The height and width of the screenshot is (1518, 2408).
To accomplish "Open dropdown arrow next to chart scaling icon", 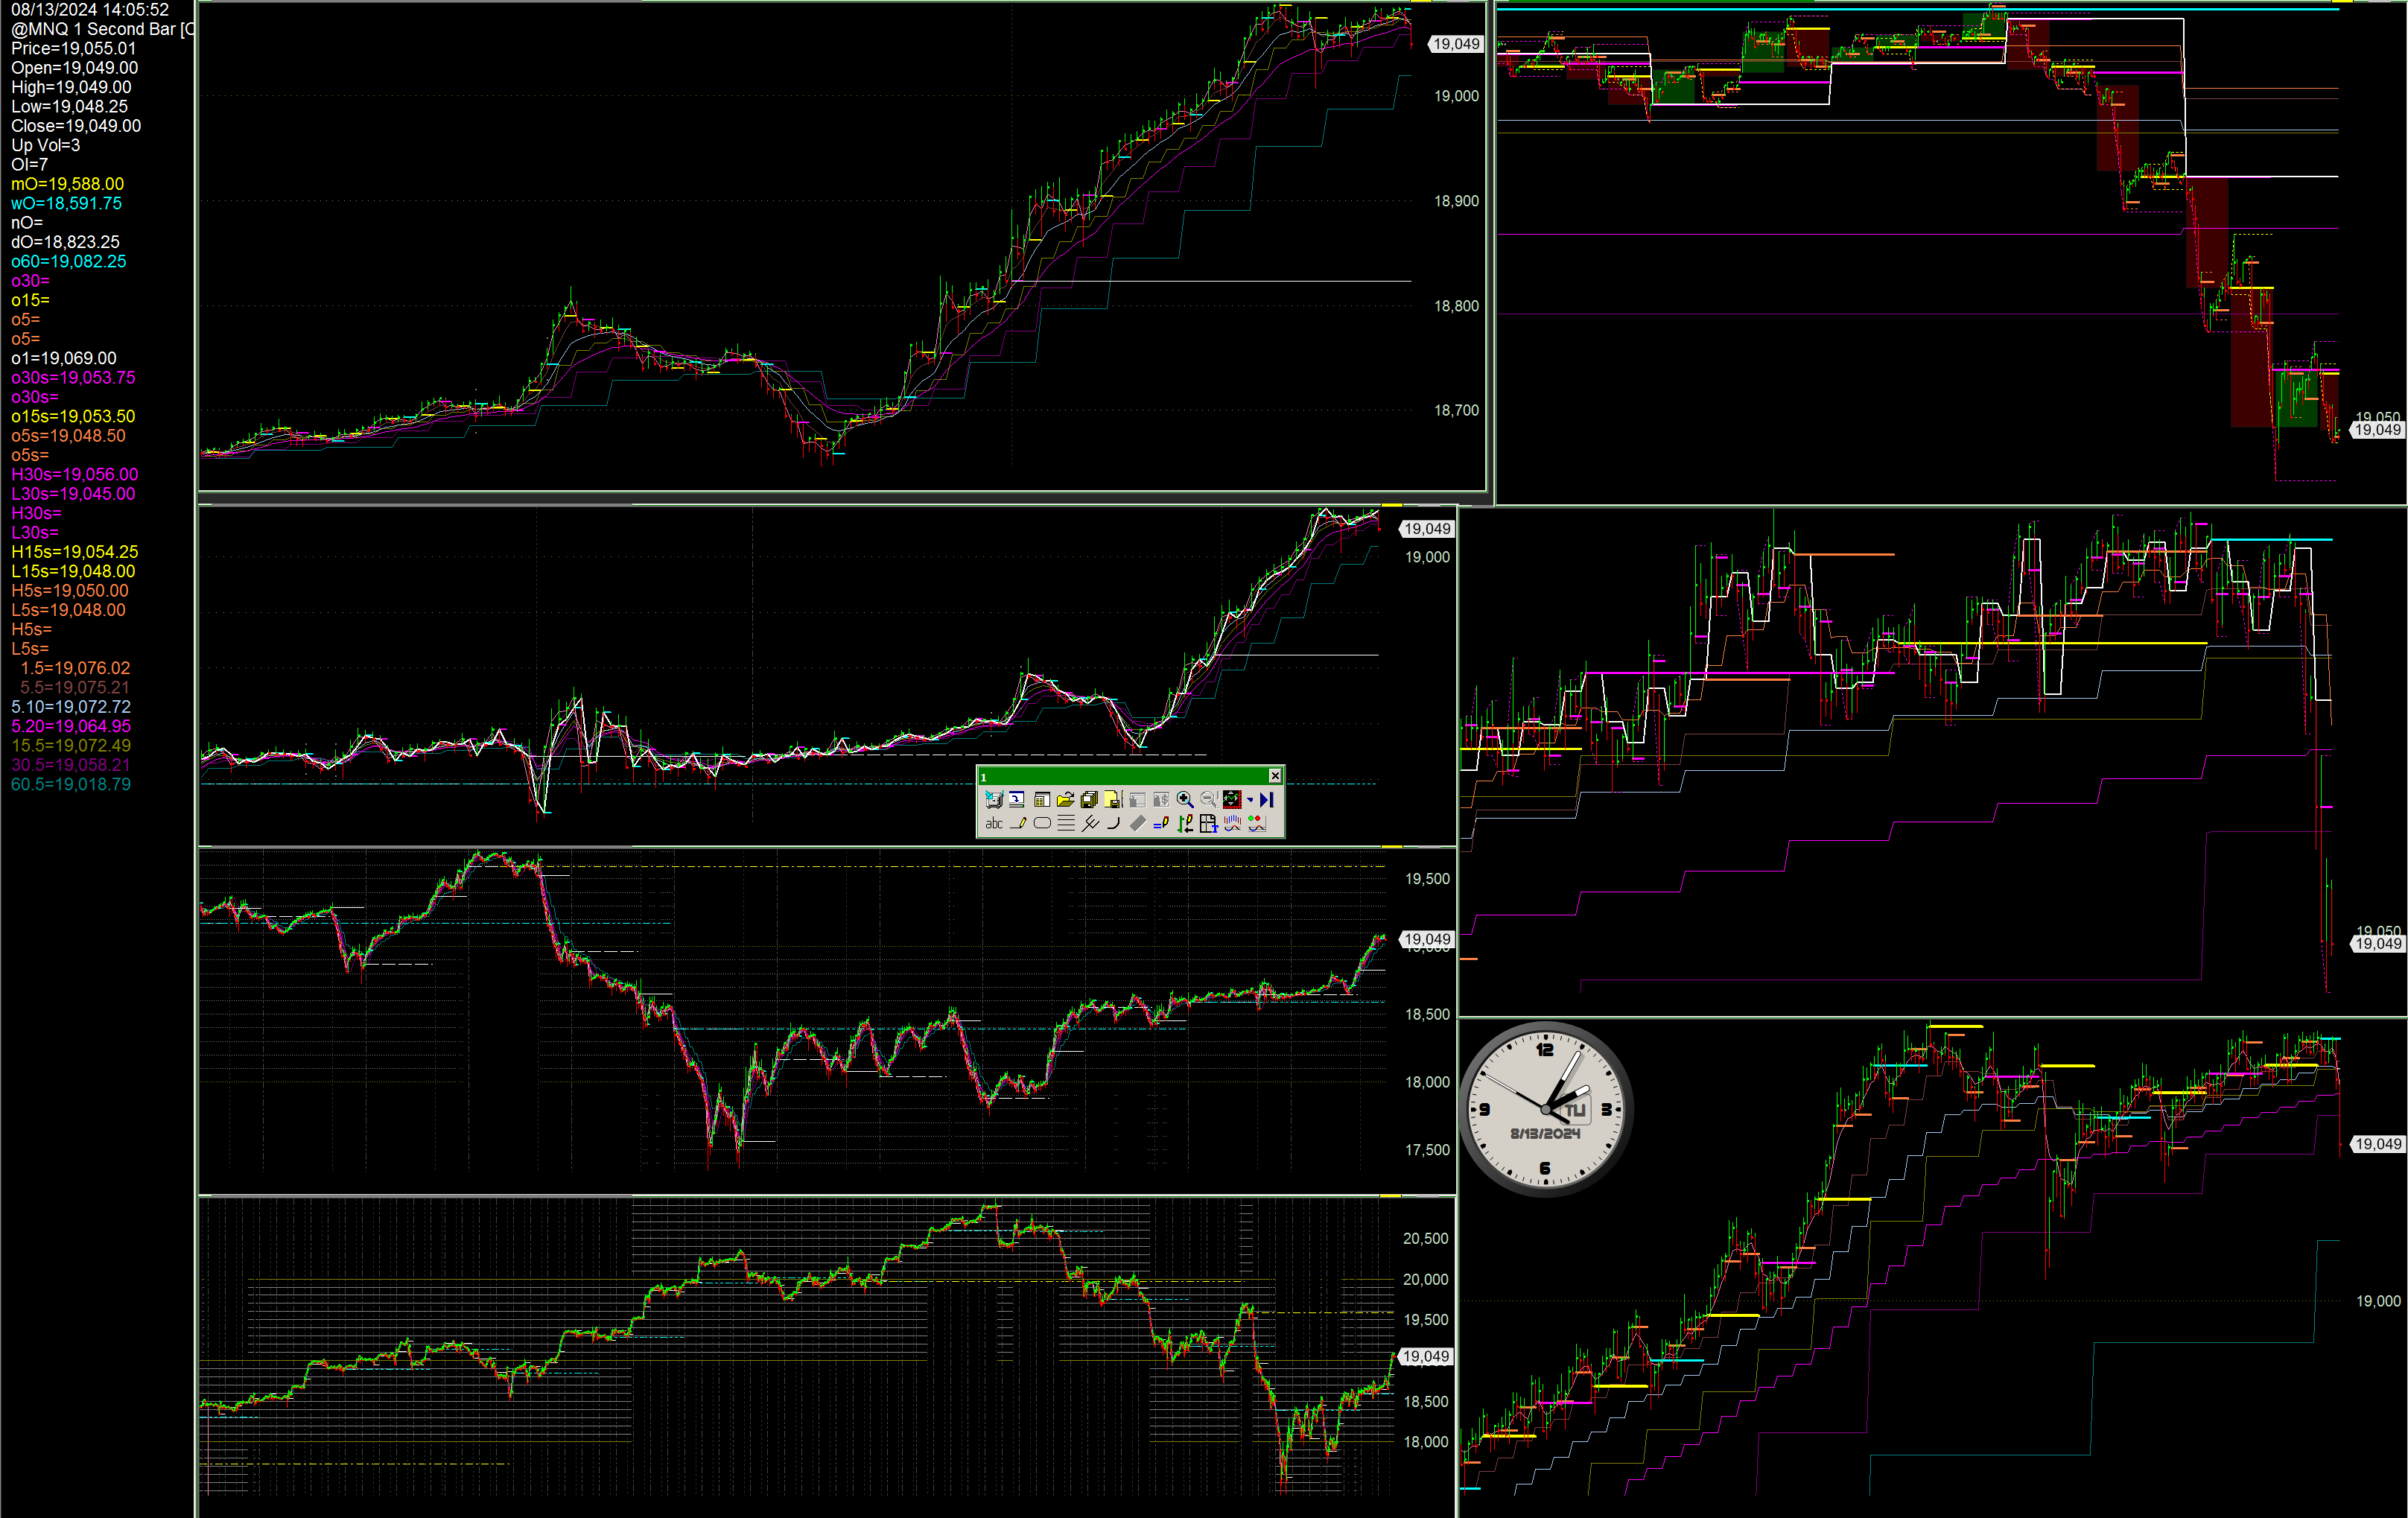I will (1250, 800).
